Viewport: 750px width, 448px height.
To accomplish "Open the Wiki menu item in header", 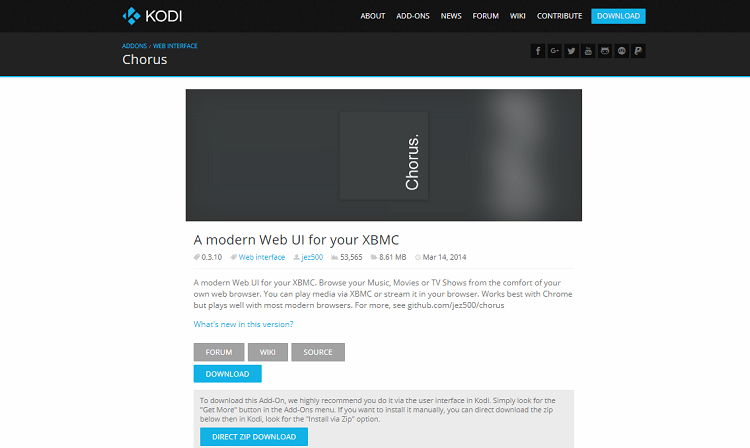I will pyautogui.click(x=518, y=16).
